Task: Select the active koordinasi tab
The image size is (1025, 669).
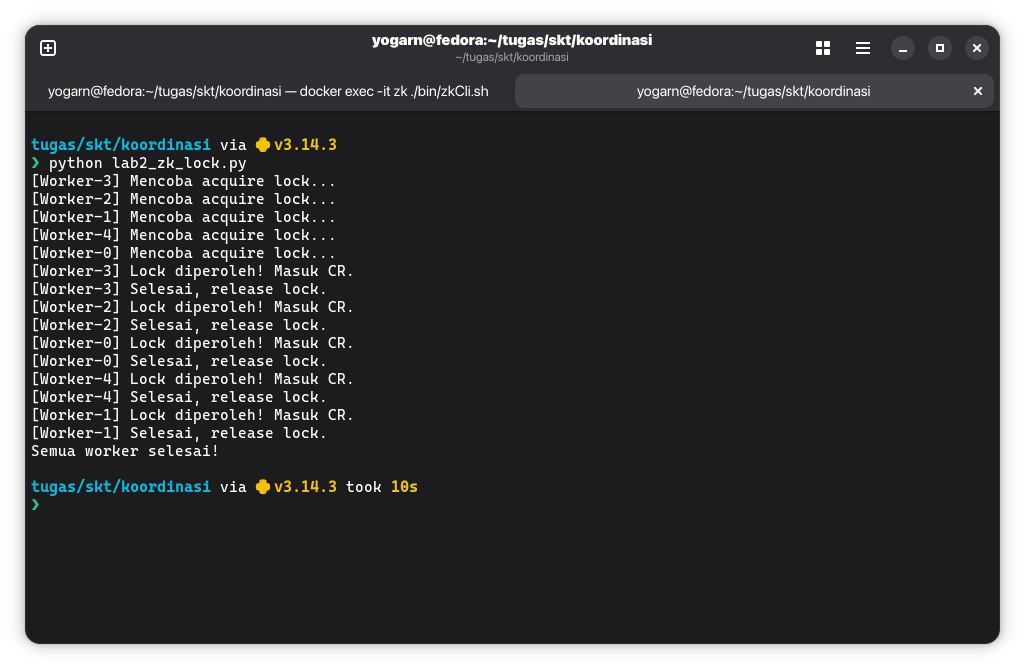Action: [754, 92]
